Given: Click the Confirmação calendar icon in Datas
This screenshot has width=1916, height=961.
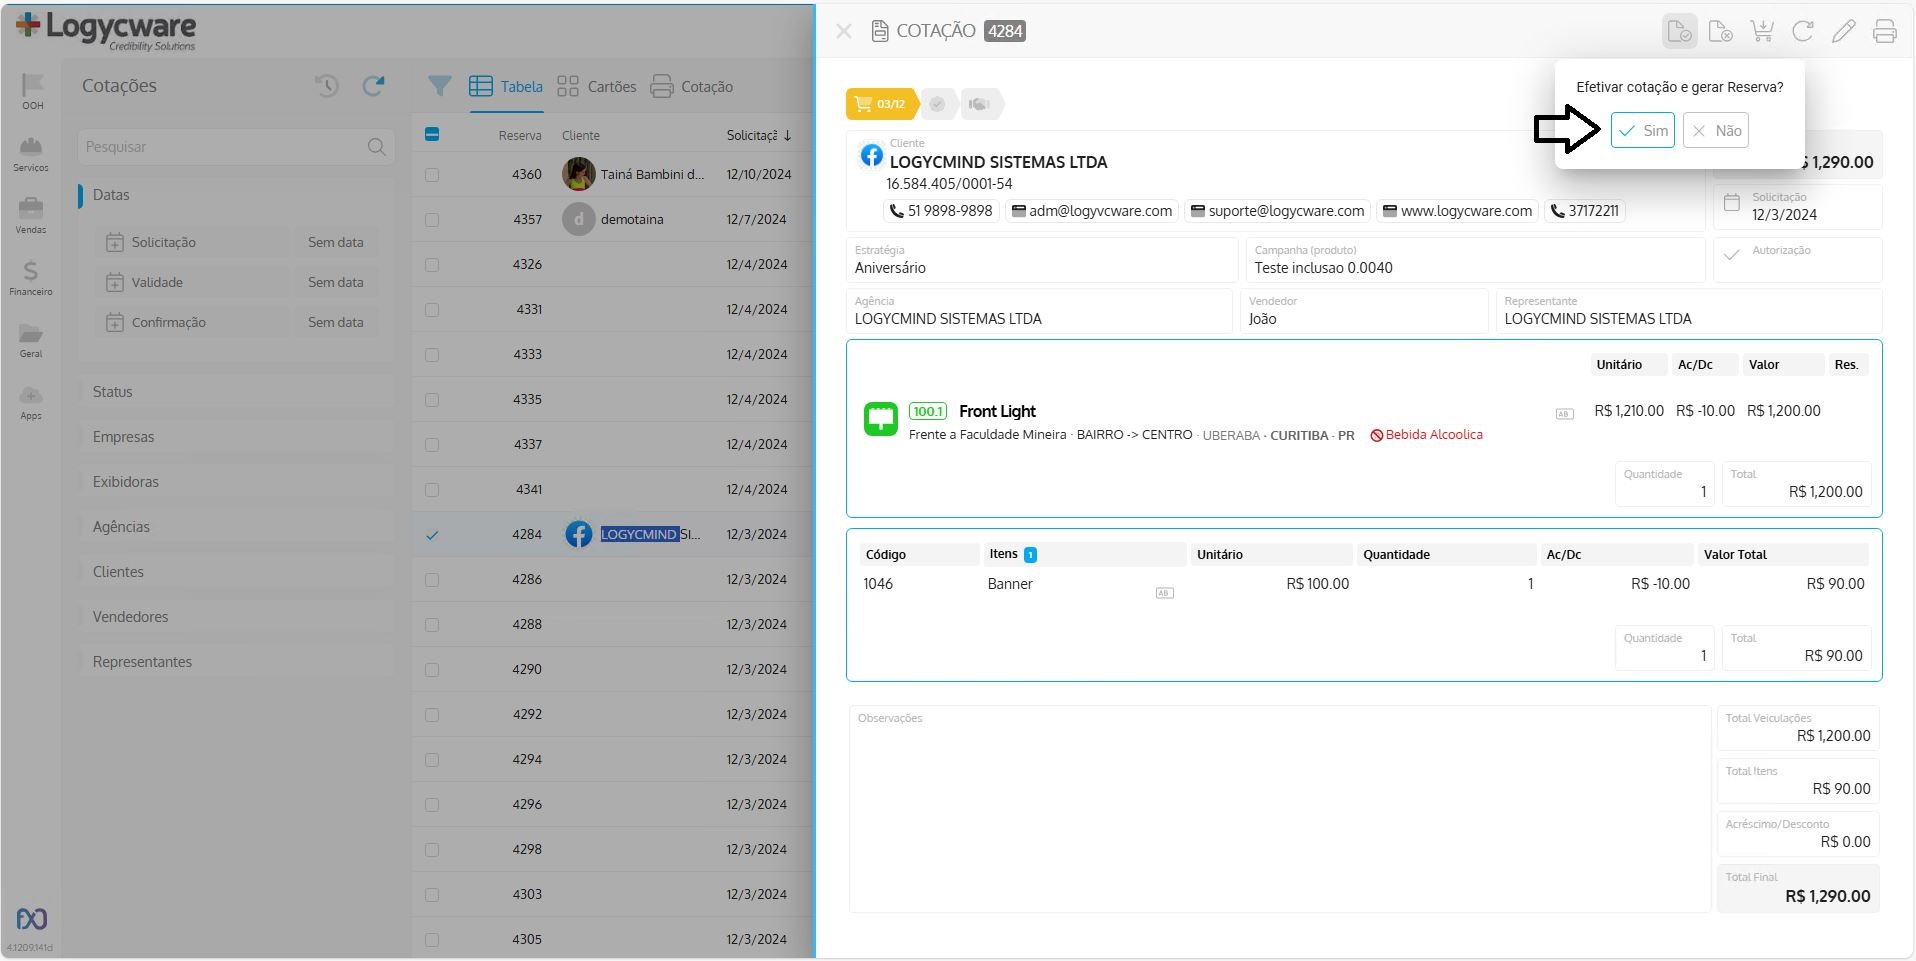Looking at the screenshot, I should 115,322.
